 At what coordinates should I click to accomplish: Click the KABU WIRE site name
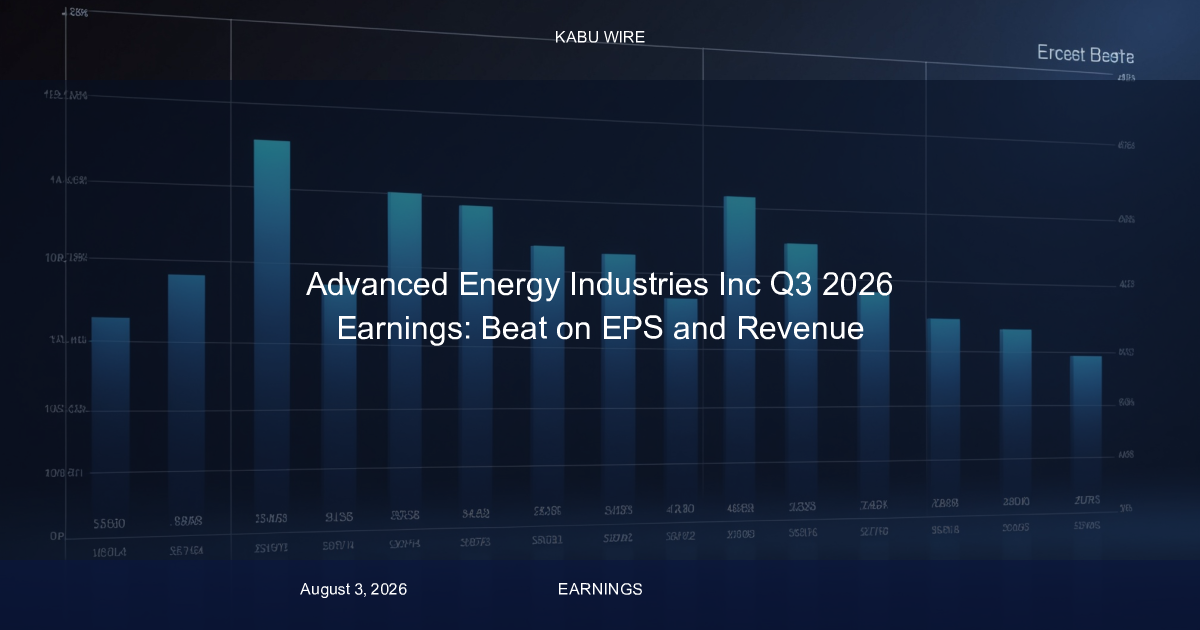(600, 37)
